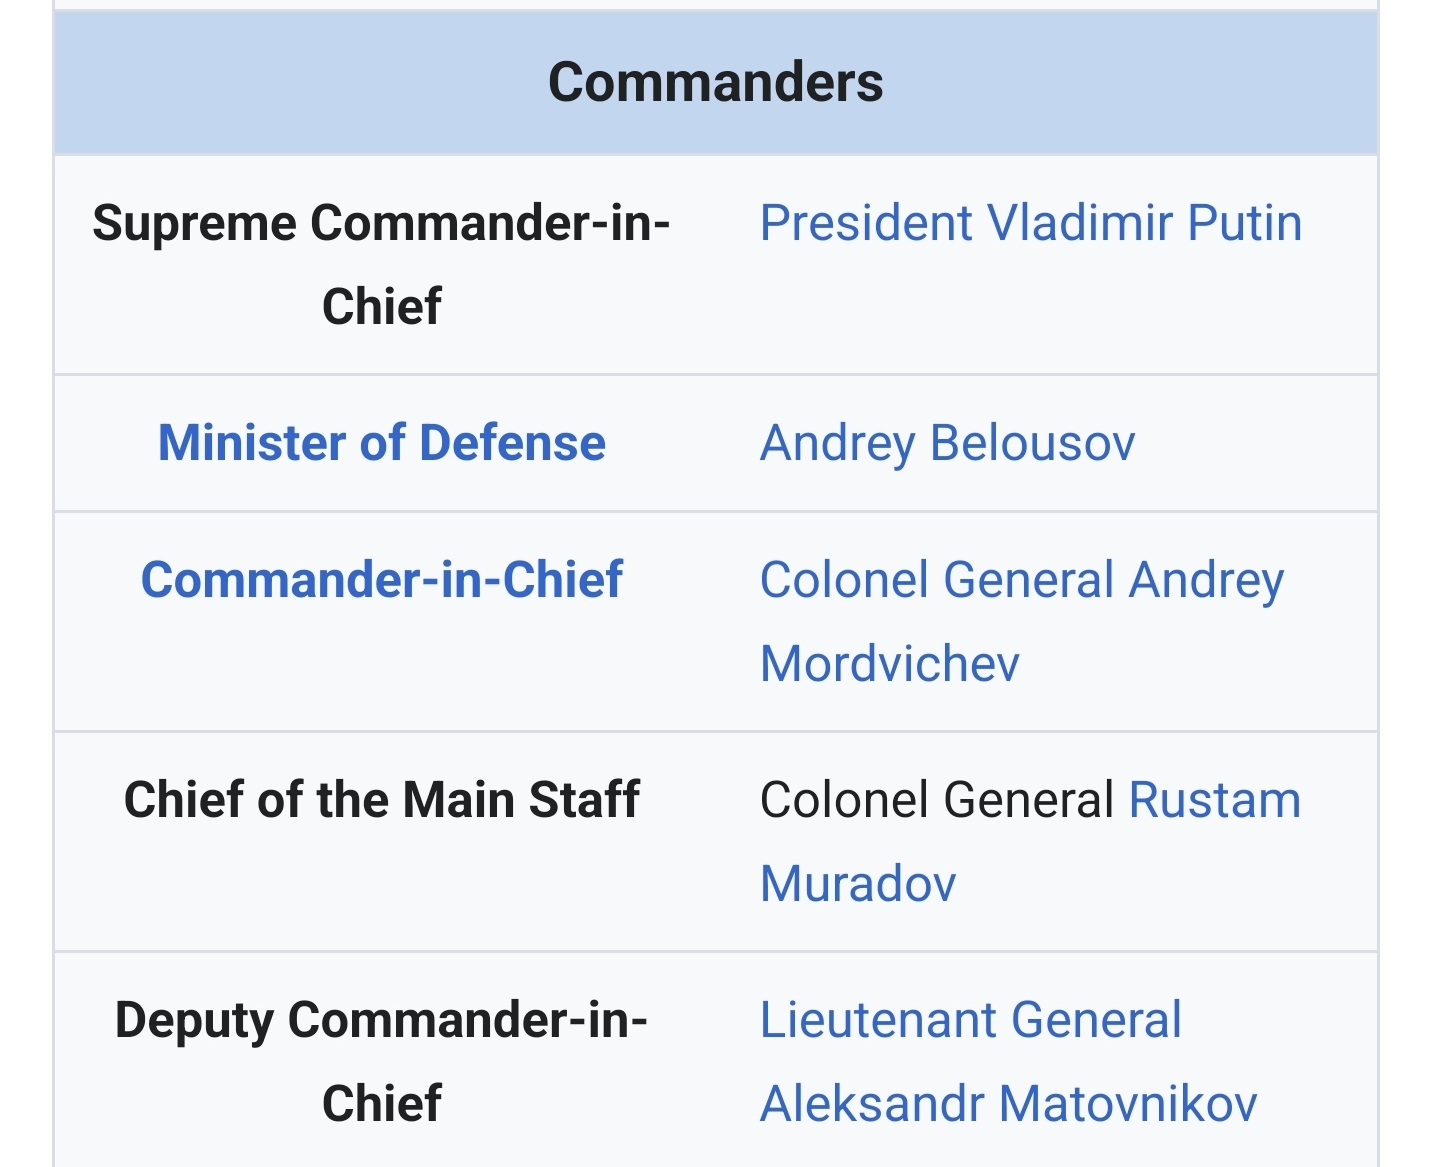Screen dimensions: 1440x1167
Task: Click the Chief of the Main Staff label
Action: [x=381, y=800]
